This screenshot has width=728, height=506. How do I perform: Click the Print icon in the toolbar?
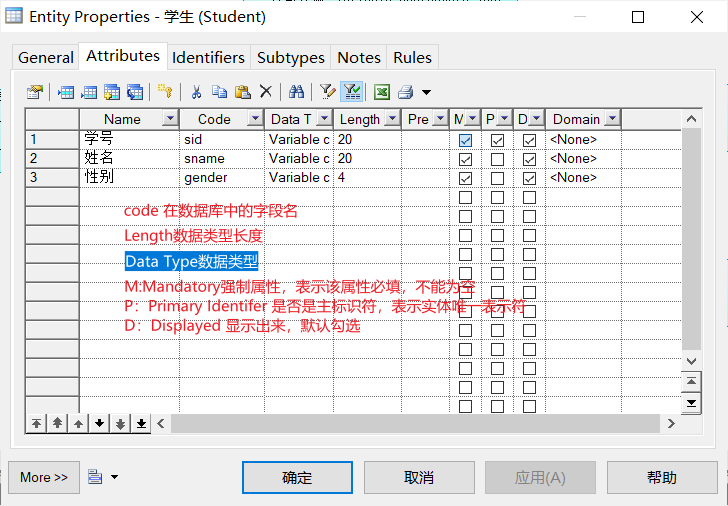(x=405, y=92)
